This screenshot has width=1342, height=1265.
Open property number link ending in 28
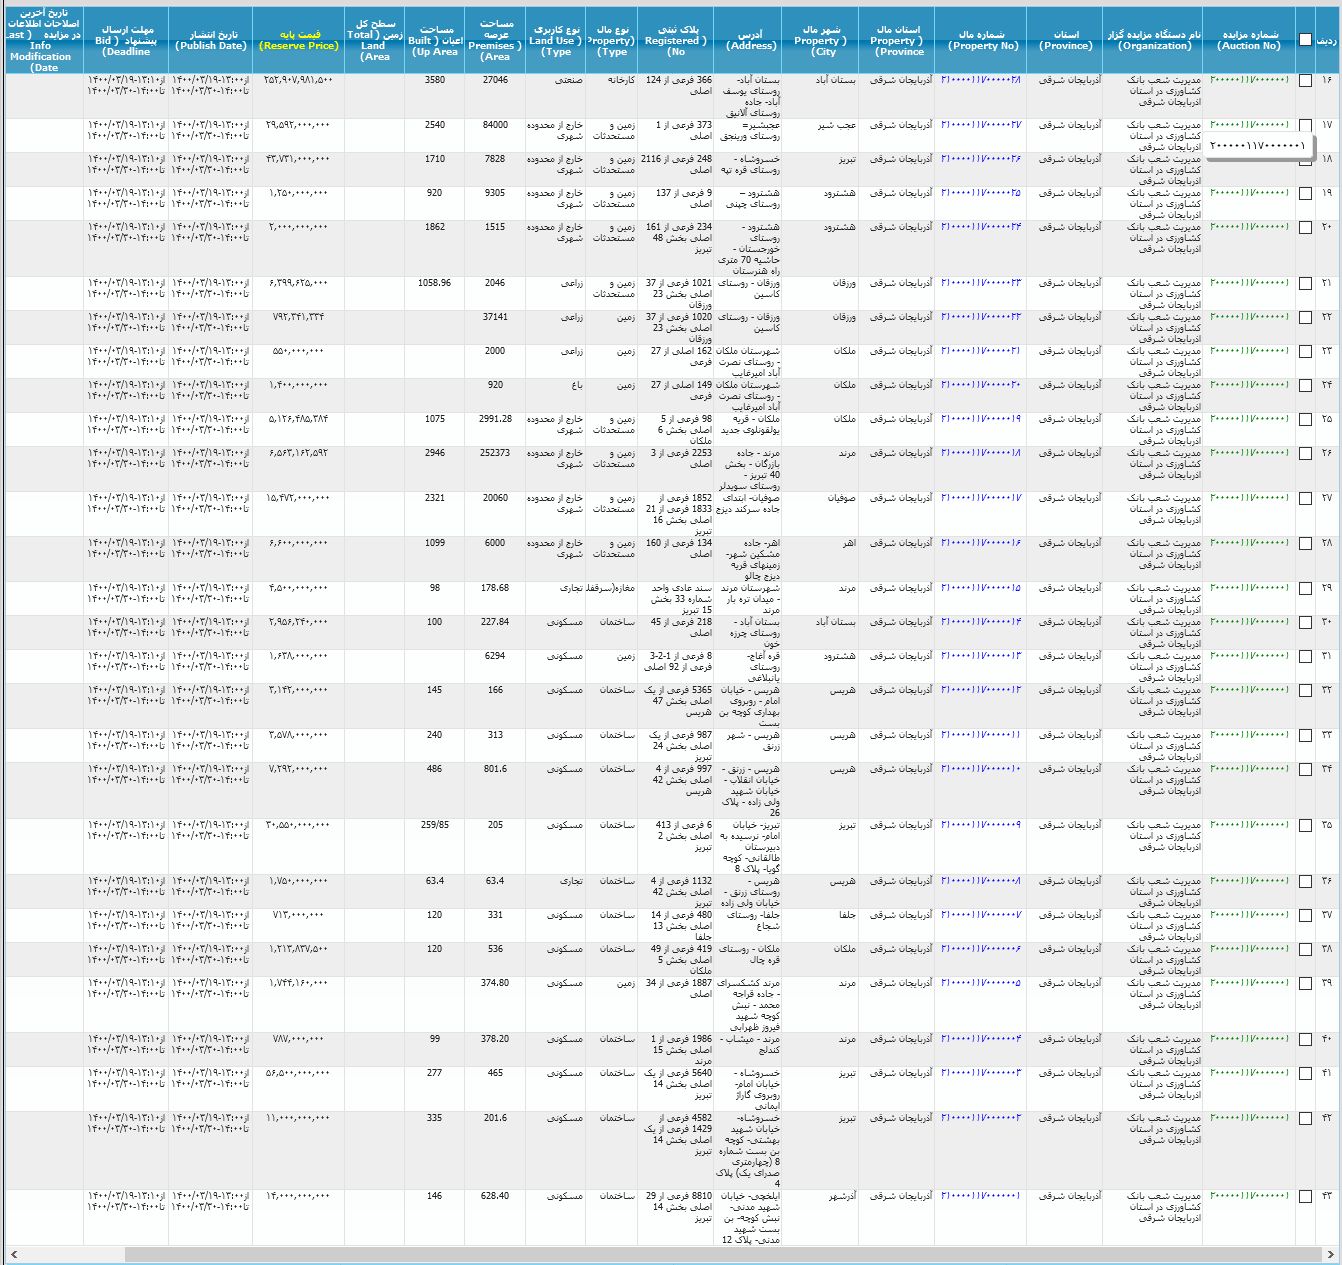coord(981,80)
